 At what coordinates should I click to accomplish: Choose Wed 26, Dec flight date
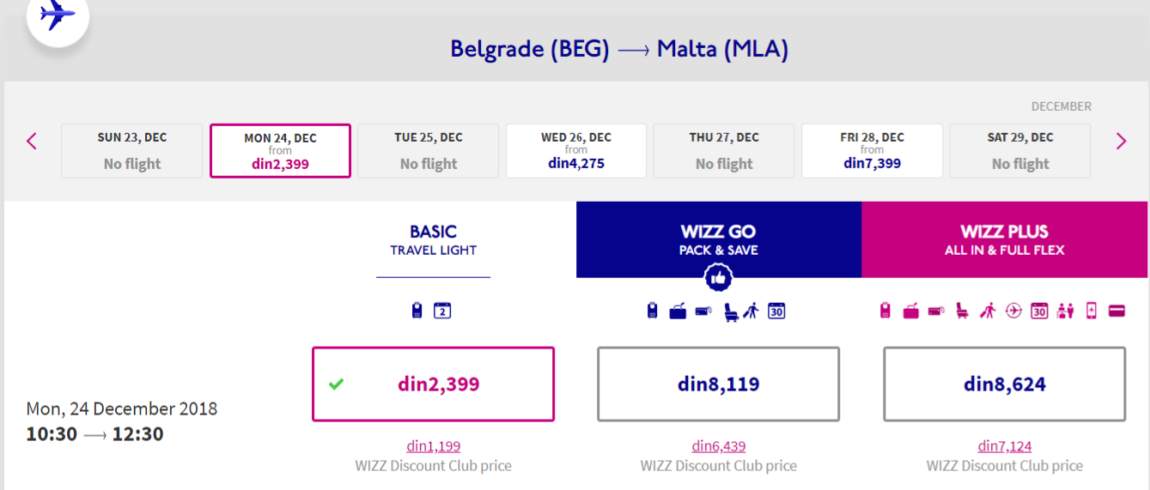pos(576,150)
